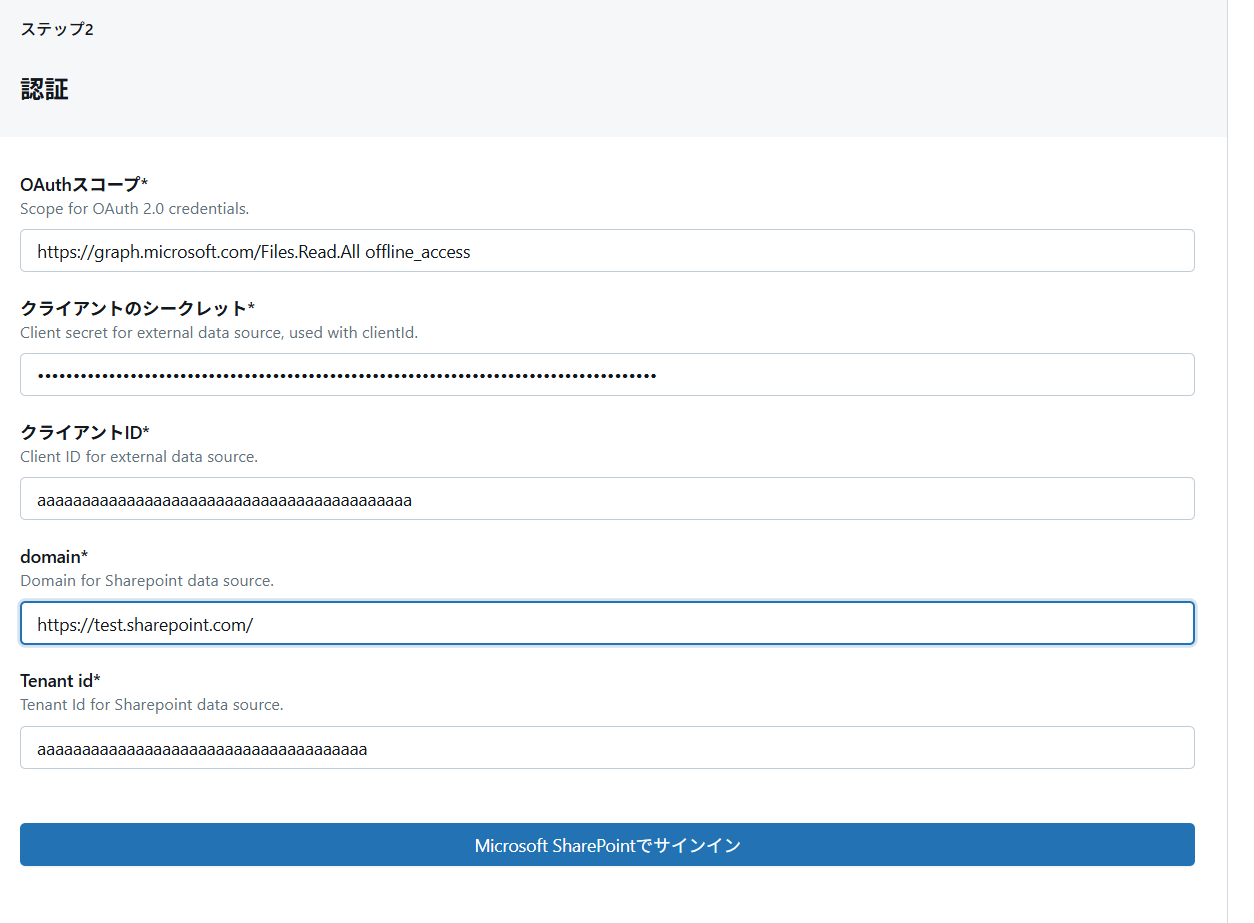Click the 'Client ID for external data source.' hint
The image size is (1254, 923).
(139, 457)
